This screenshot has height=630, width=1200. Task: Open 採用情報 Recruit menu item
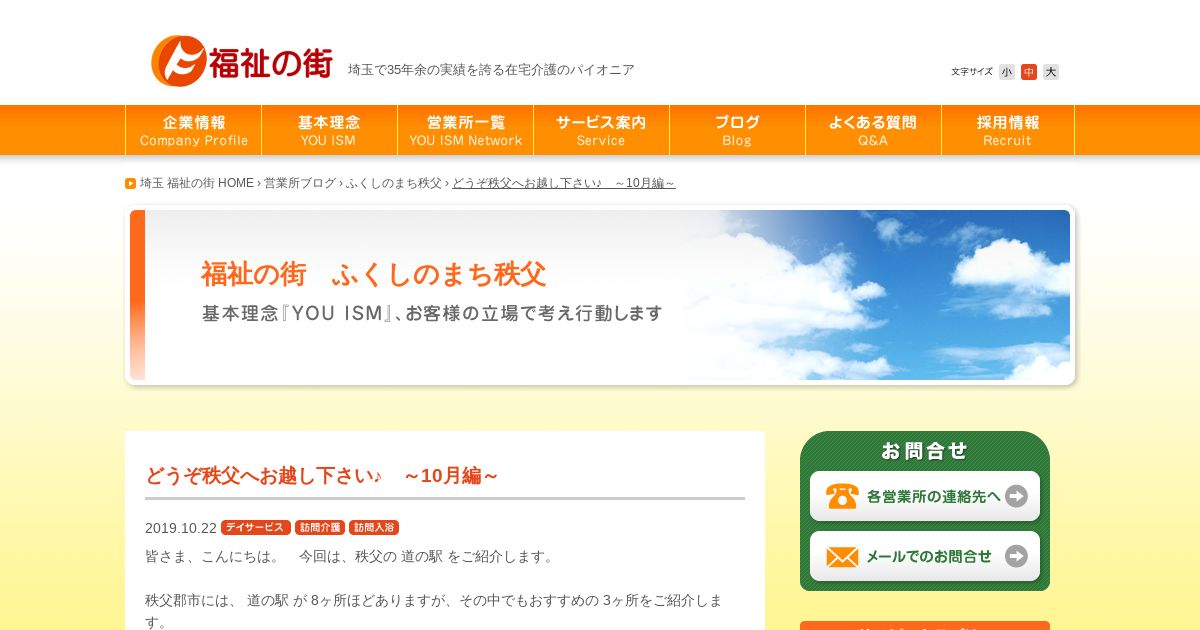tap(1008, 130)
